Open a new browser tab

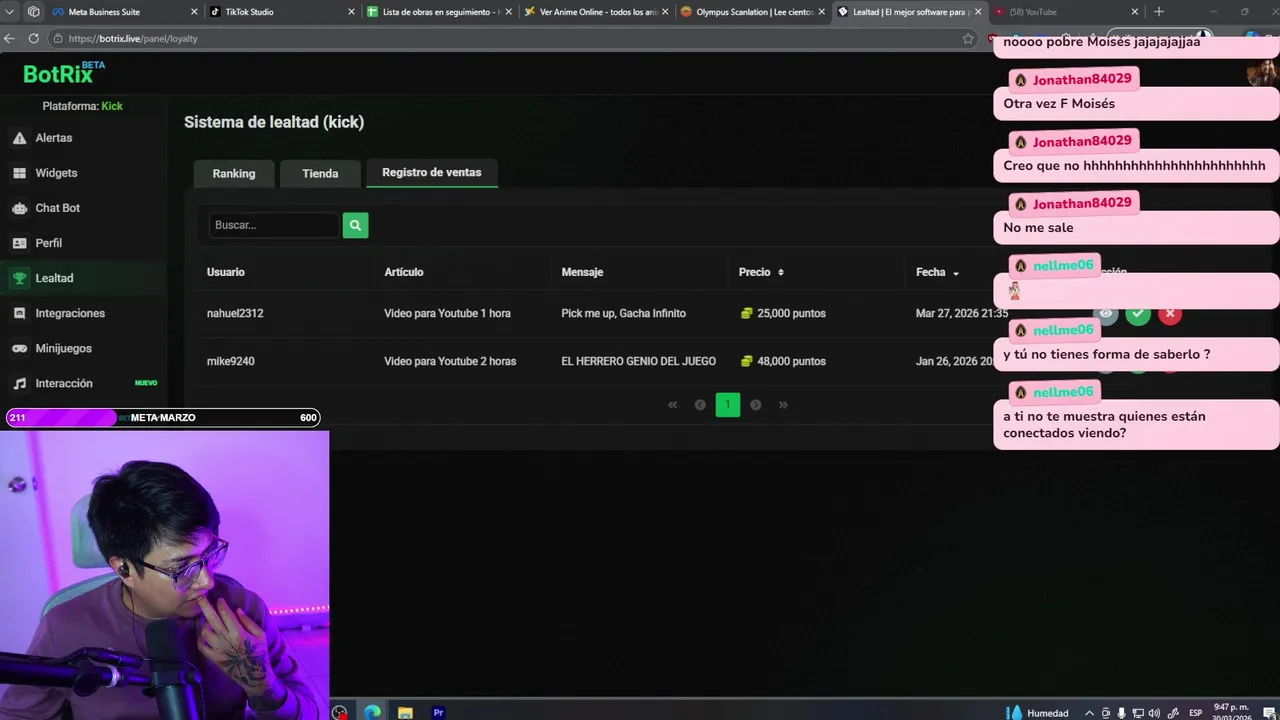1159,12
